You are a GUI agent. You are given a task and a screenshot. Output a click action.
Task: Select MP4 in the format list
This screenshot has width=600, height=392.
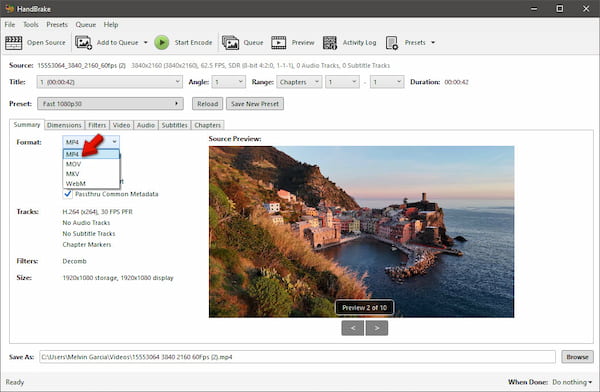point(91,154)
